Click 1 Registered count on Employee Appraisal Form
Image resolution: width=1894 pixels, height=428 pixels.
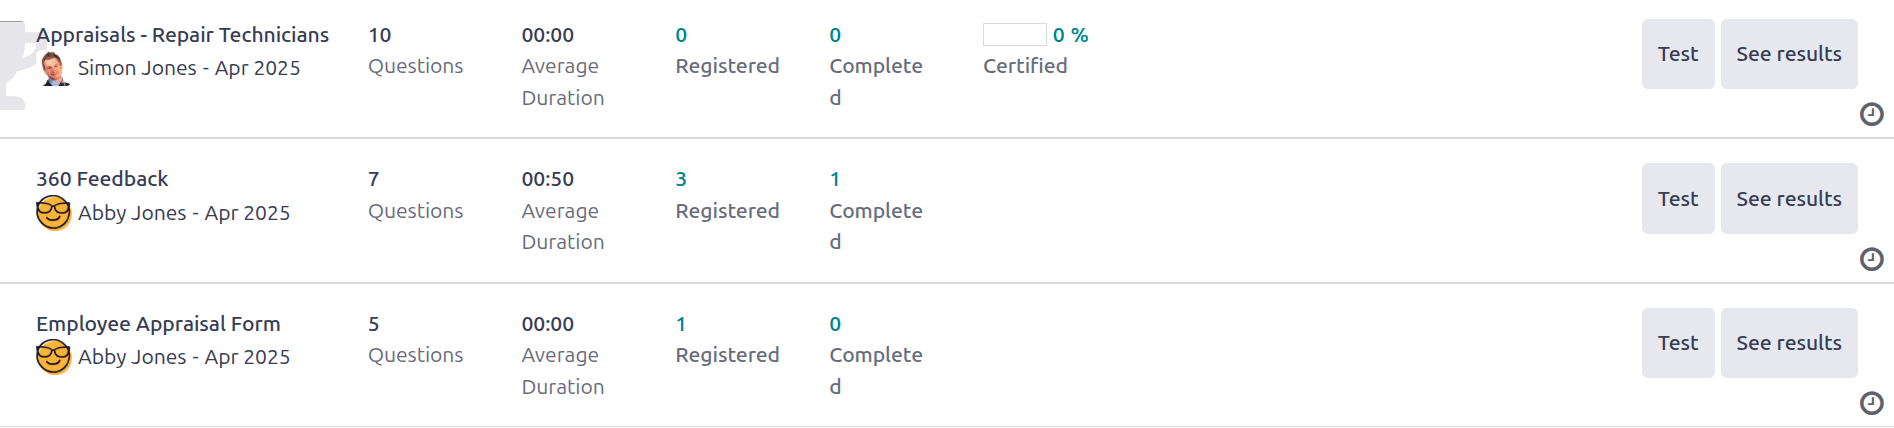681,324
